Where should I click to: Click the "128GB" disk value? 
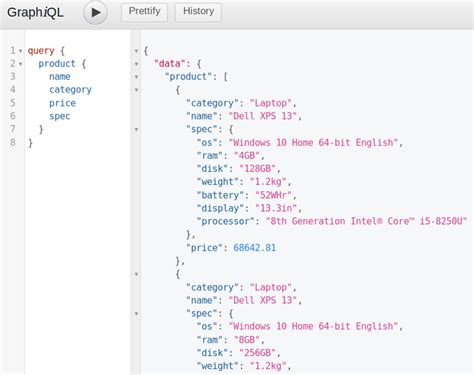click(258, 169)
